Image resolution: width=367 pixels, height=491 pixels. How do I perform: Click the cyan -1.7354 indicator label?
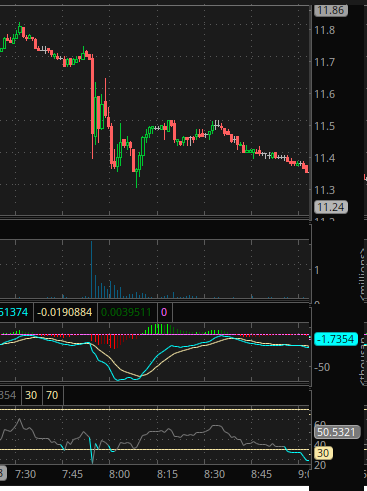pos(336,339)
